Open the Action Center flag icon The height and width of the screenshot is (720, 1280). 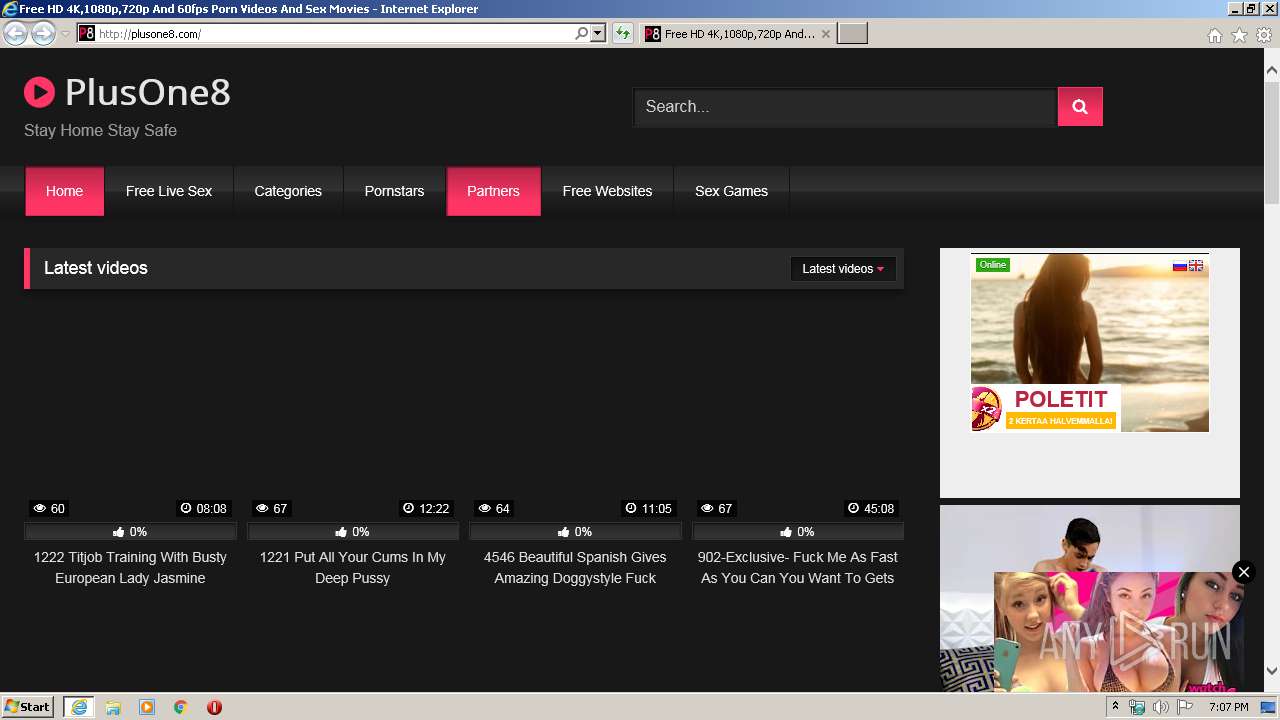(1185, 707)
